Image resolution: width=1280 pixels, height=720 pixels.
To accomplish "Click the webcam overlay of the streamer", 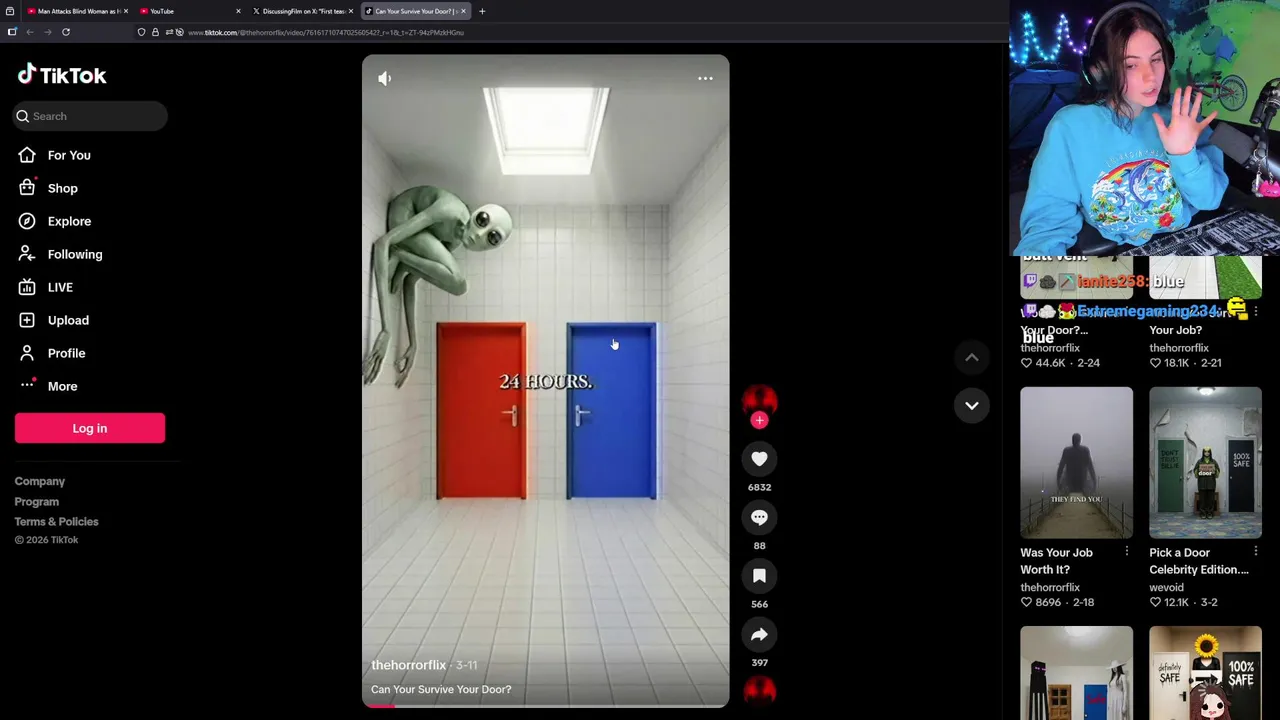I will click(x=1144, y=128).
